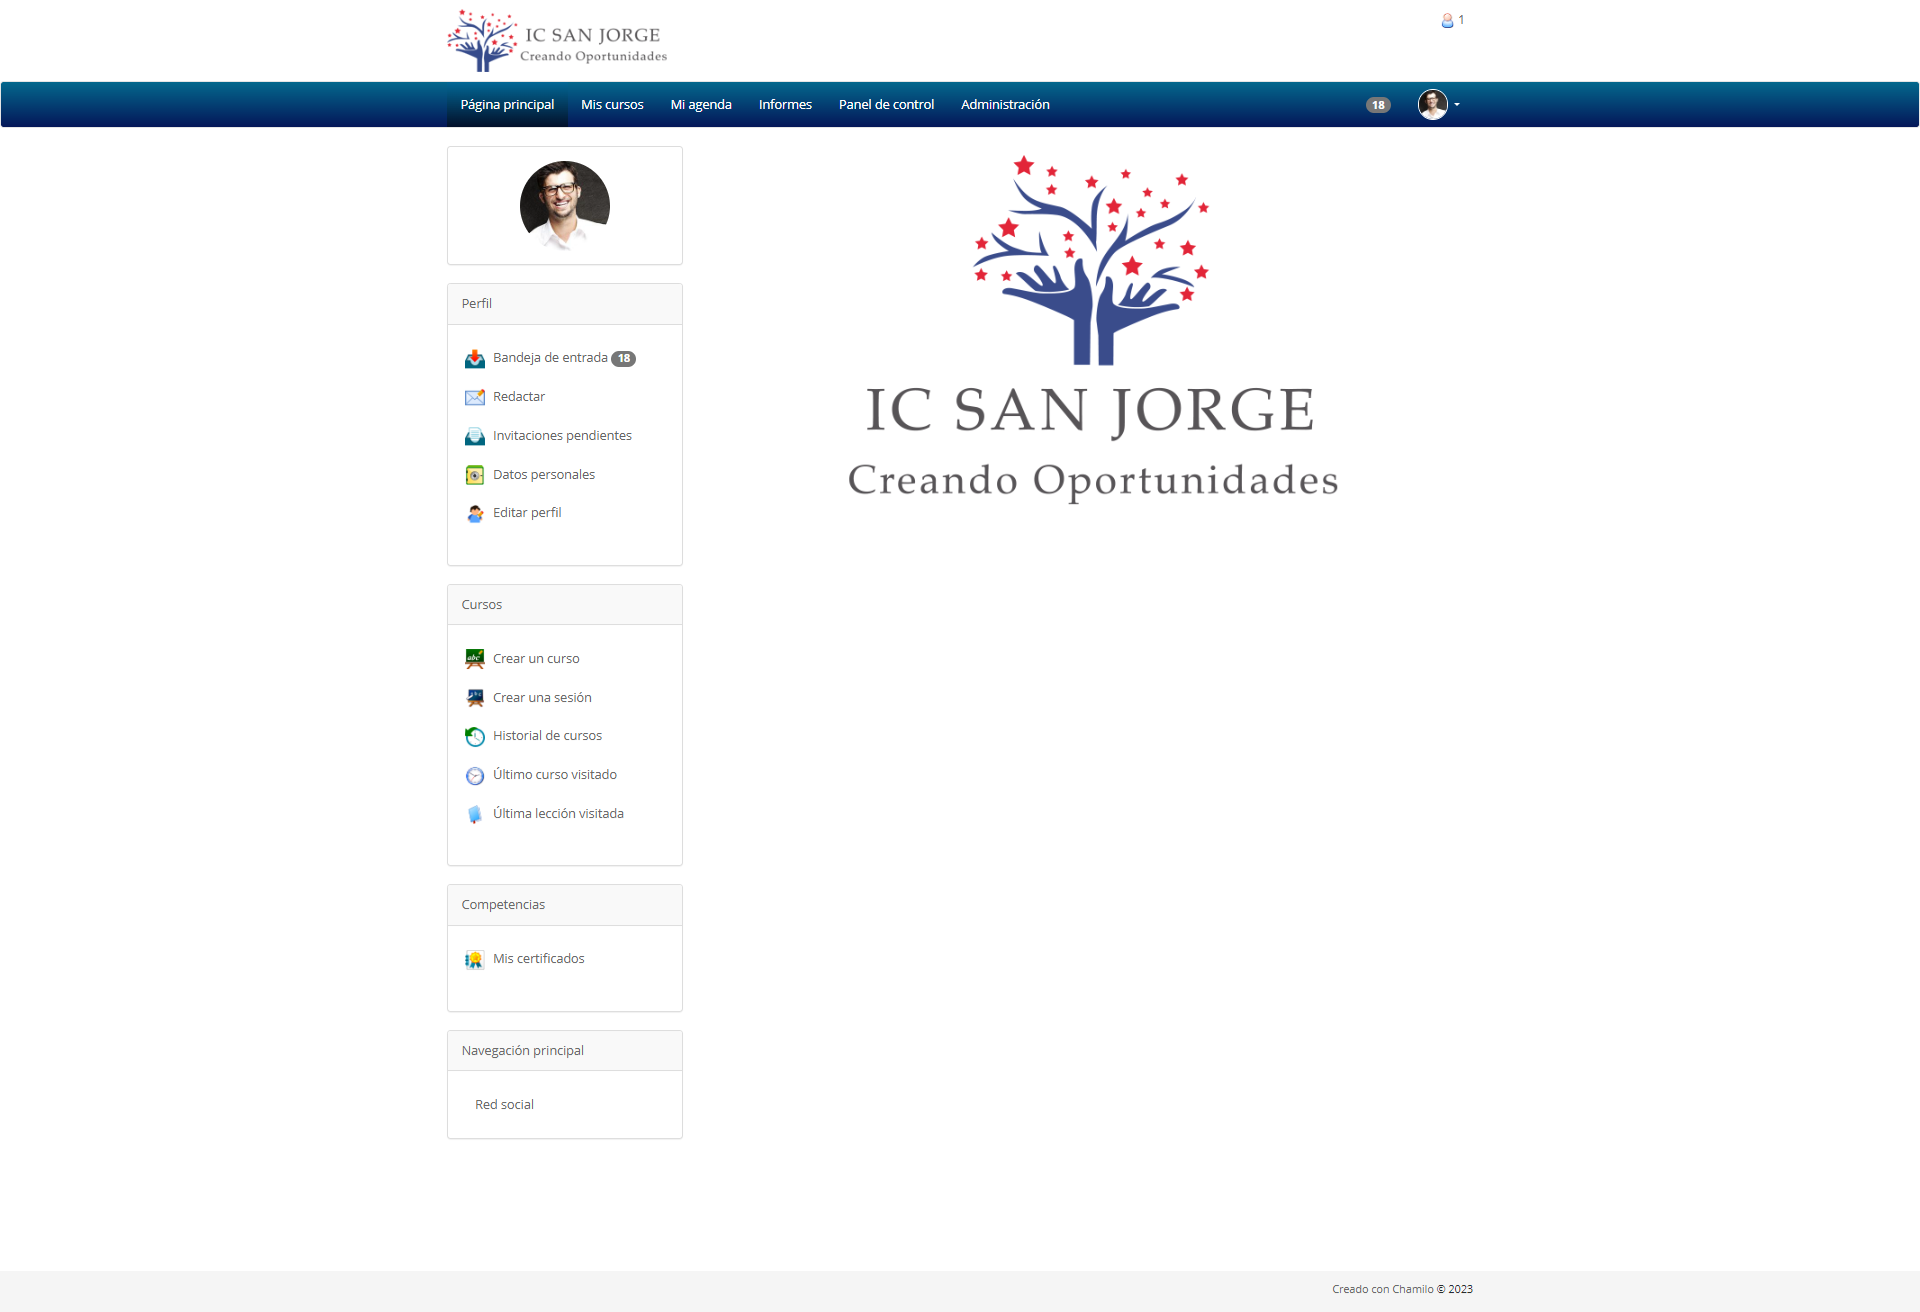
Task: Open Historial de cursos link
Action: [547, 736]
